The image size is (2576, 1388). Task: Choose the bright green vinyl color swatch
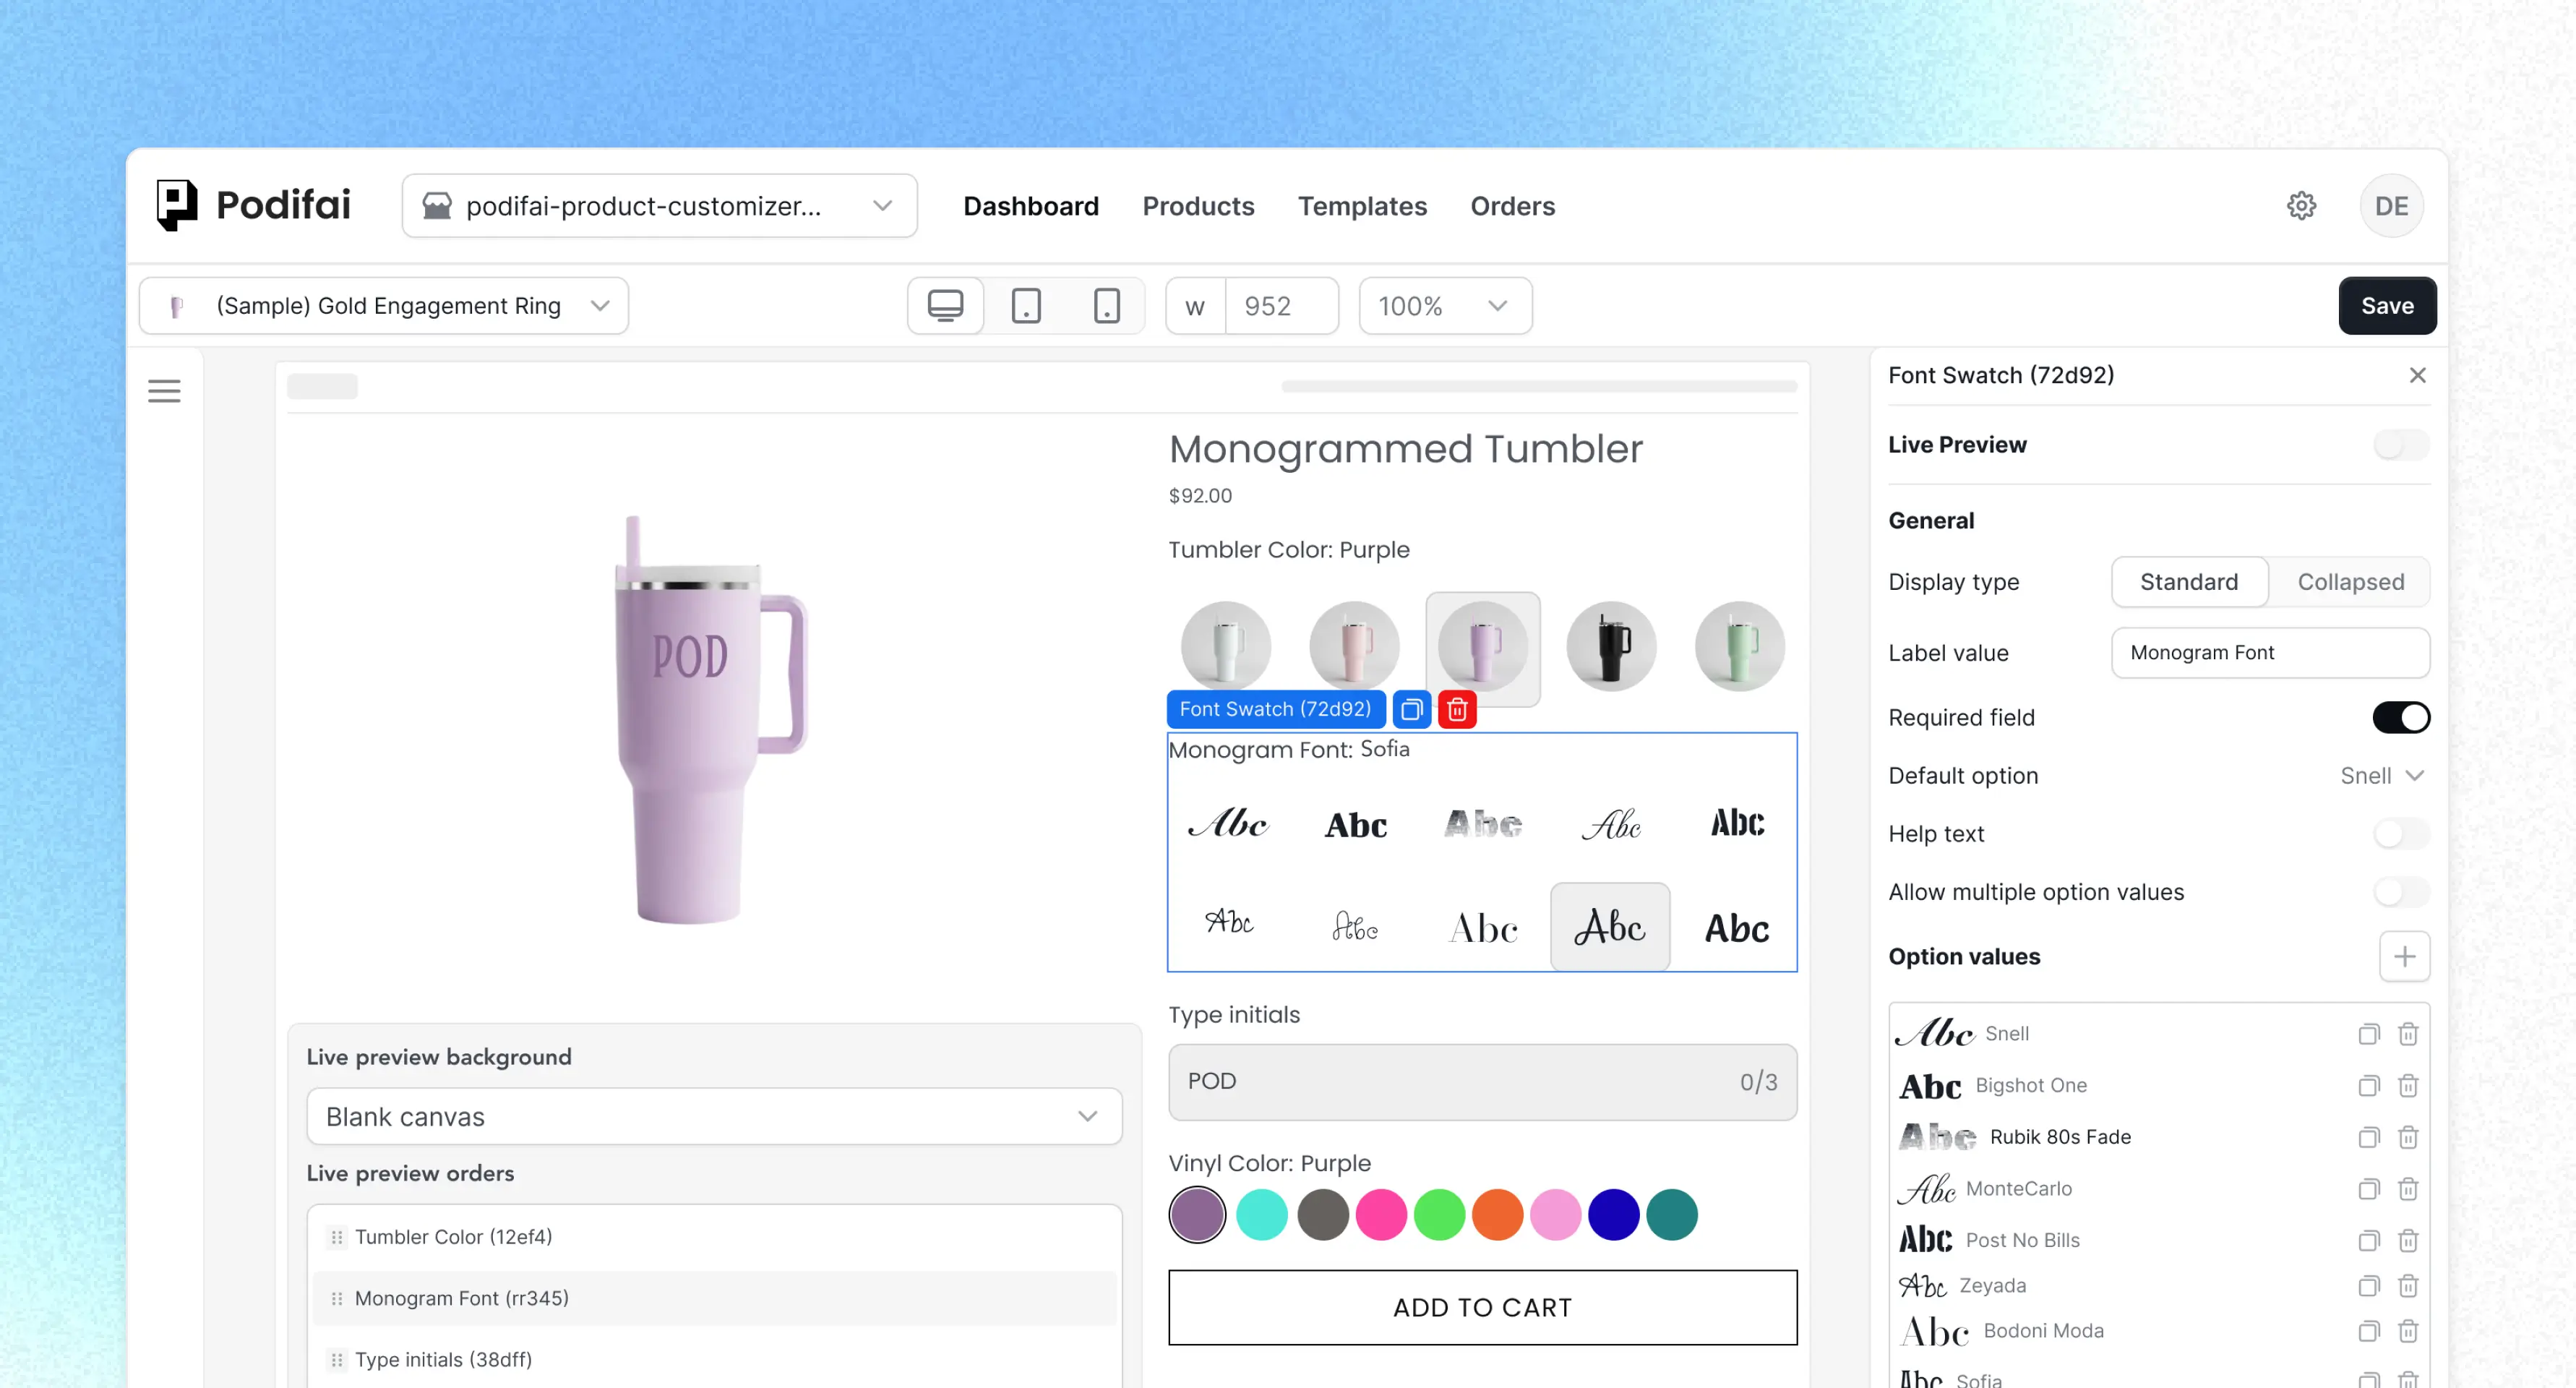(x=1439, y=1216)
